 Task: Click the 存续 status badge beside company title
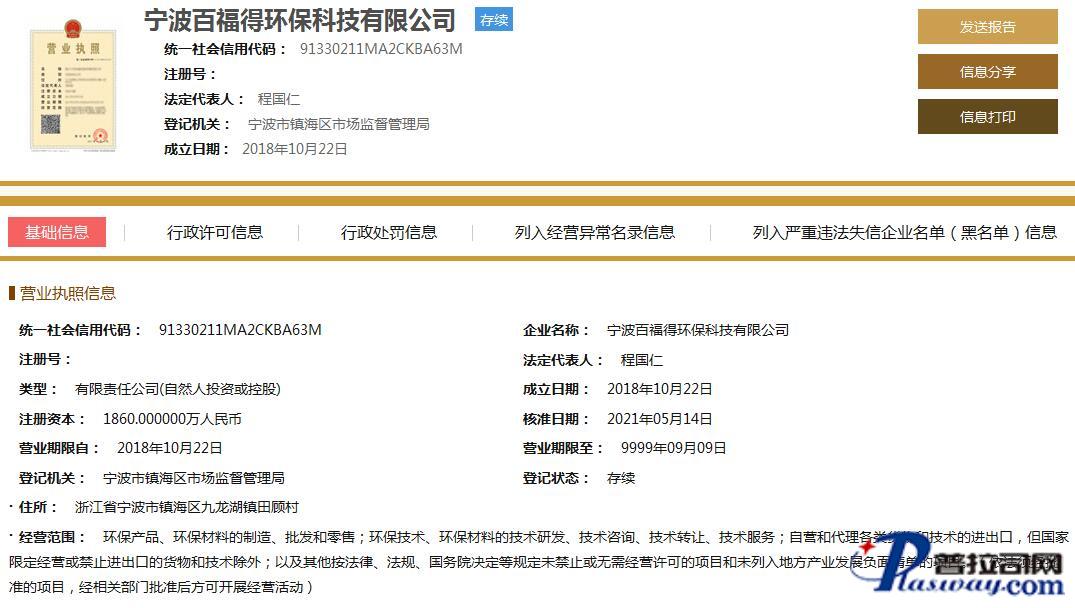tap(494, 20)
